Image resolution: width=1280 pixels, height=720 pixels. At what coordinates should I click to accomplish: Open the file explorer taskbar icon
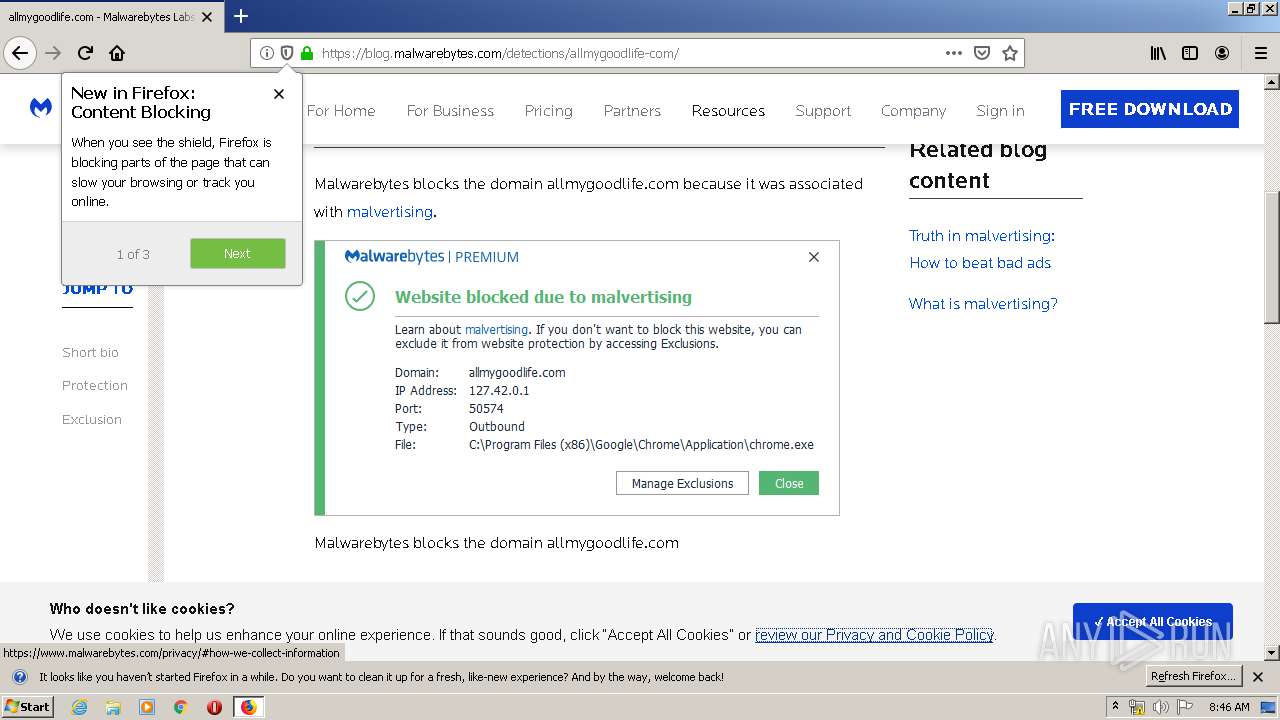(x=113, y=707)
